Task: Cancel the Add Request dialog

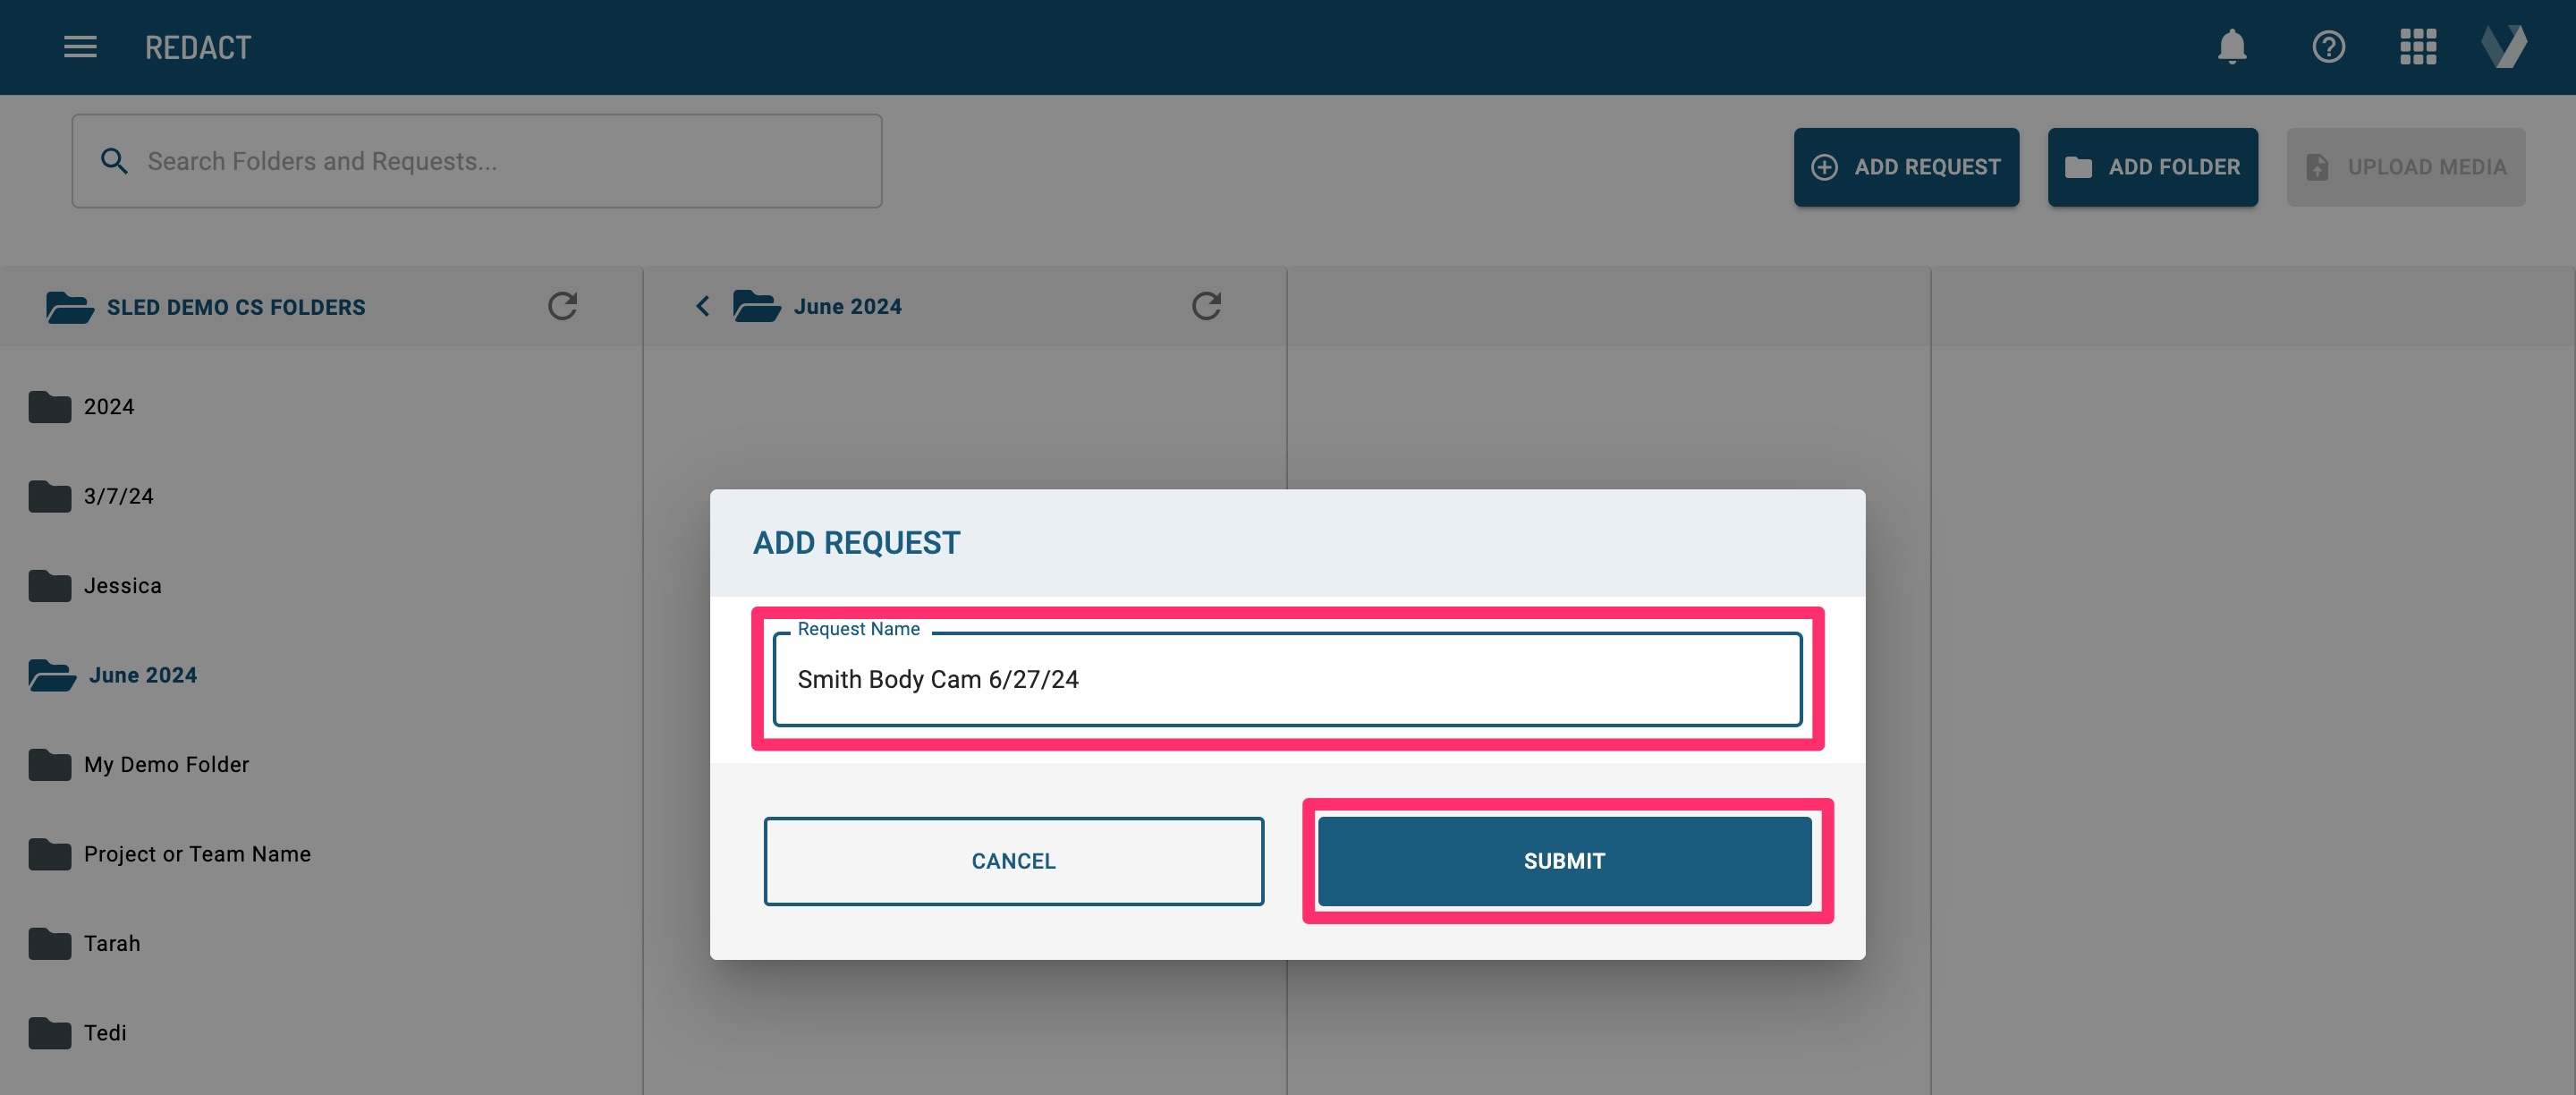Action: 1013,861
